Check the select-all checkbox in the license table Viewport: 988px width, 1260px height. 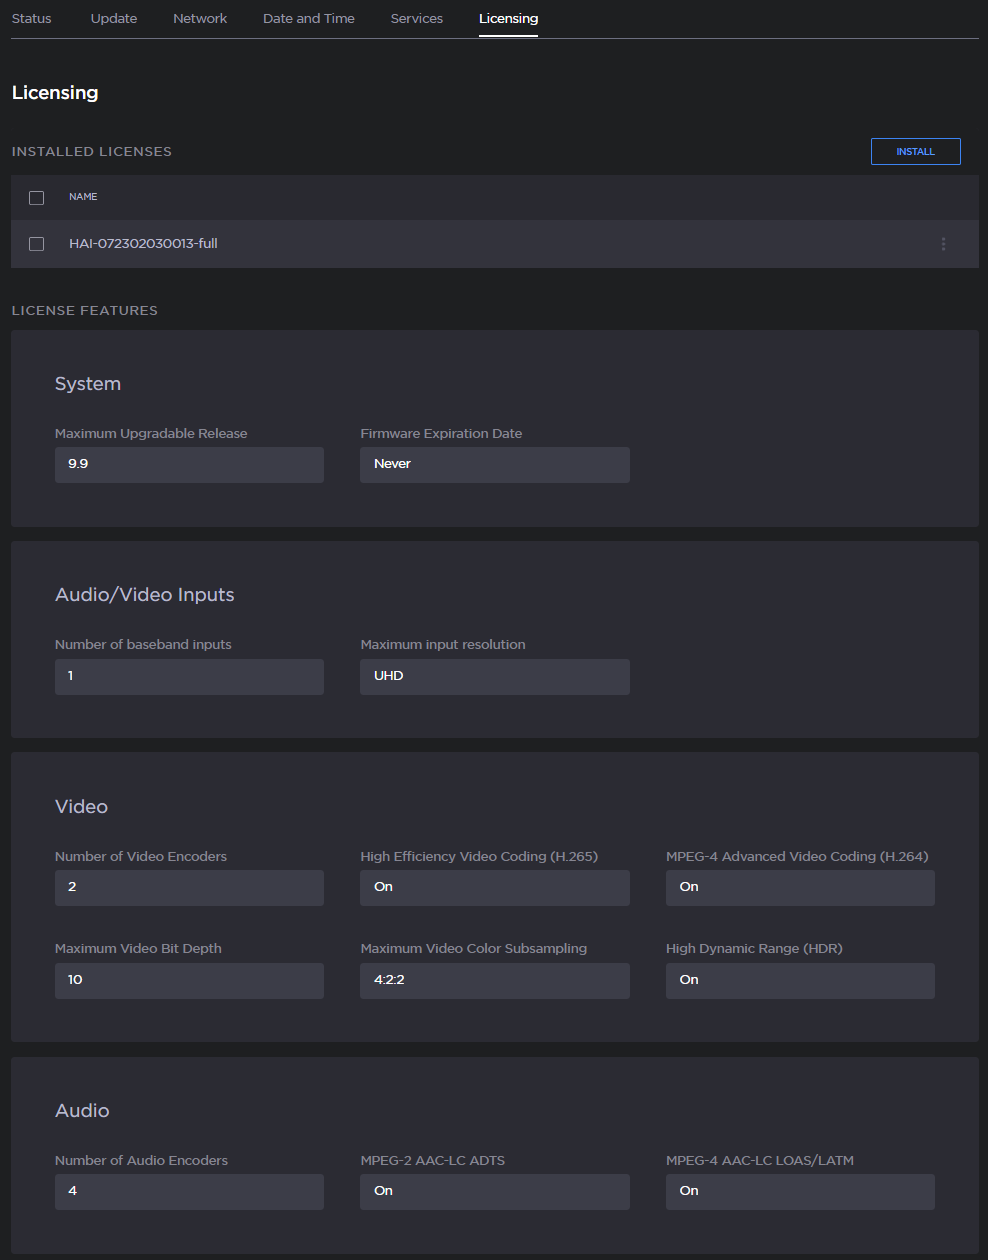(x=36, y=197)
